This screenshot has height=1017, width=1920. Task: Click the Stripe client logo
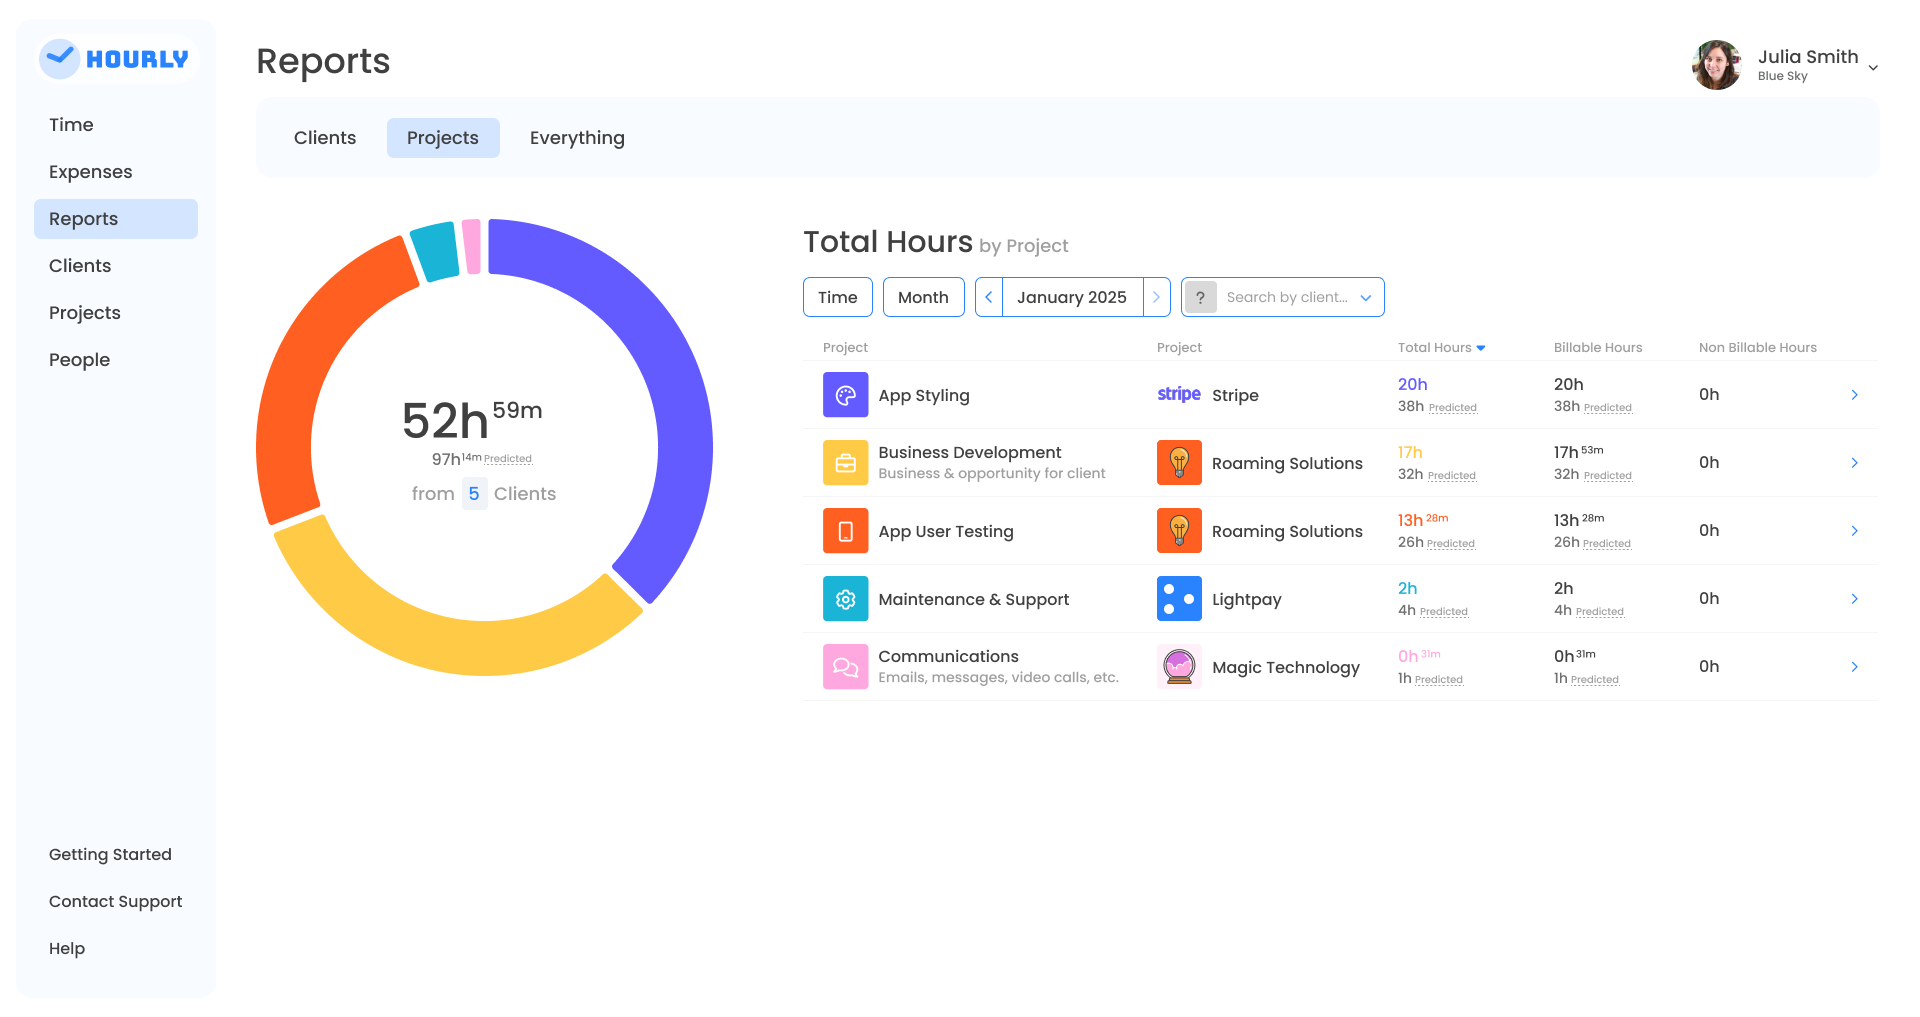(x=1179, y=395)
